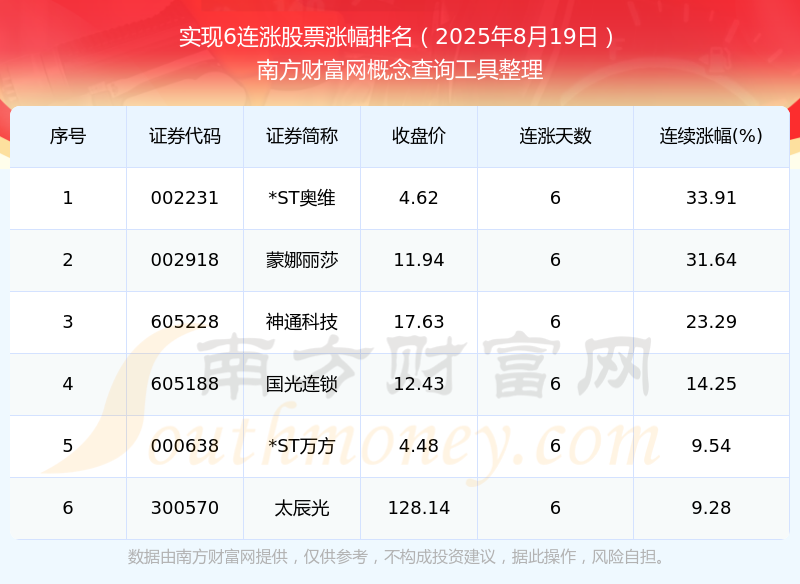This screenshot has height=584, width=800.
Task: Click the gain value 9.28
Action: 711,508
